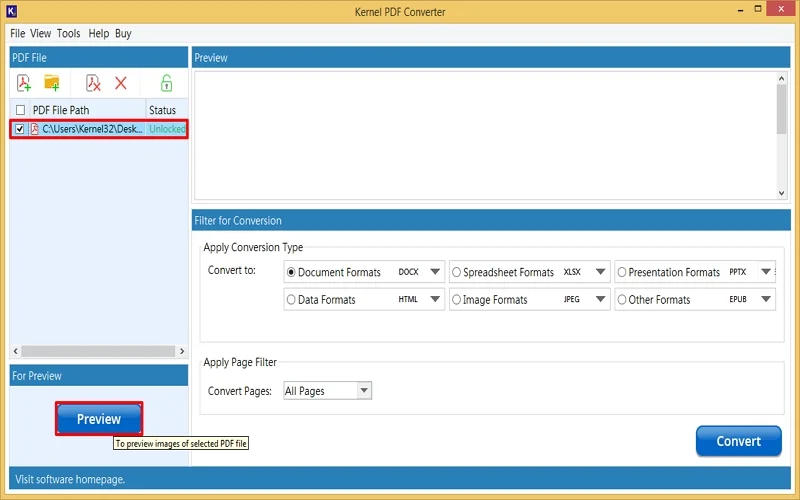Click the file list horizontal scrollbar thumb
Screen dimensions: 800x500
point(98,351)
